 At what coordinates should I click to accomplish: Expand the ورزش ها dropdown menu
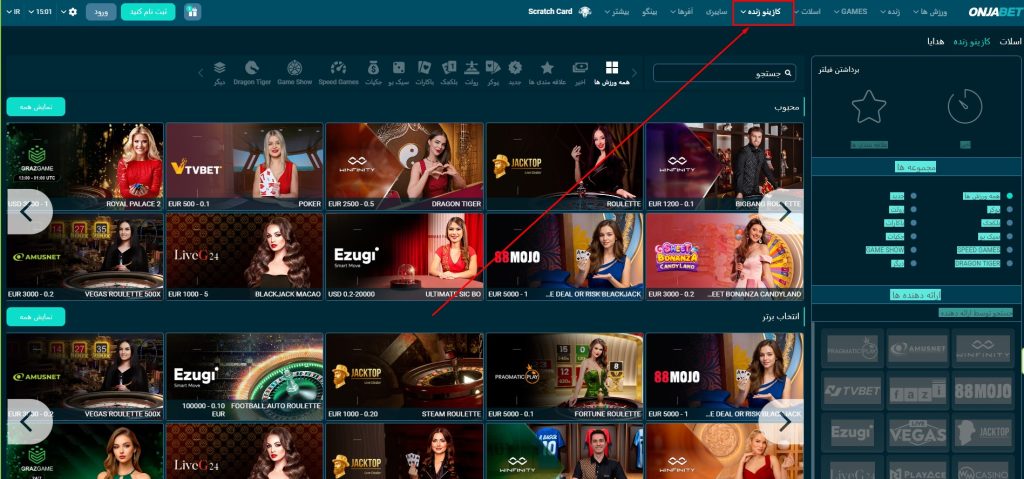click(x=930, y=12)
